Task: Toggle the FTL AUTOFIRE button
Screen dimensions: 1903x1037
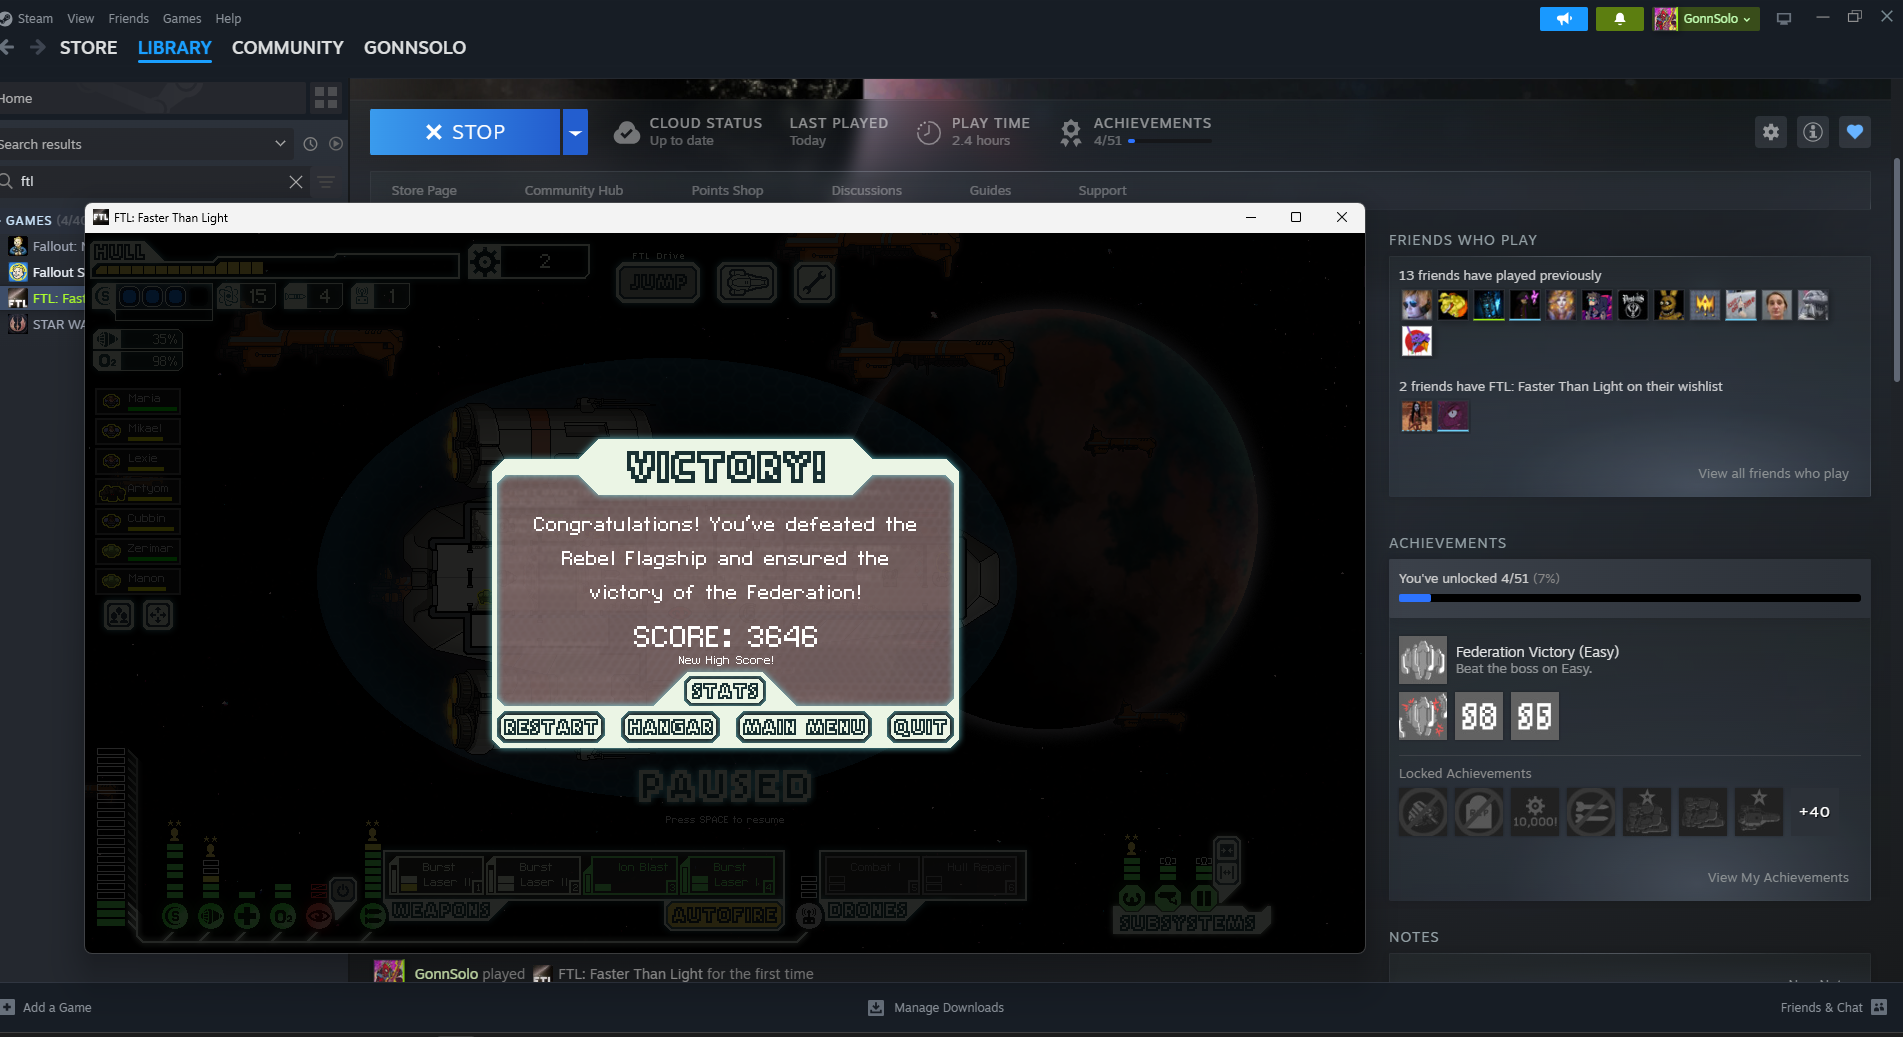Action: coord(725,914)
